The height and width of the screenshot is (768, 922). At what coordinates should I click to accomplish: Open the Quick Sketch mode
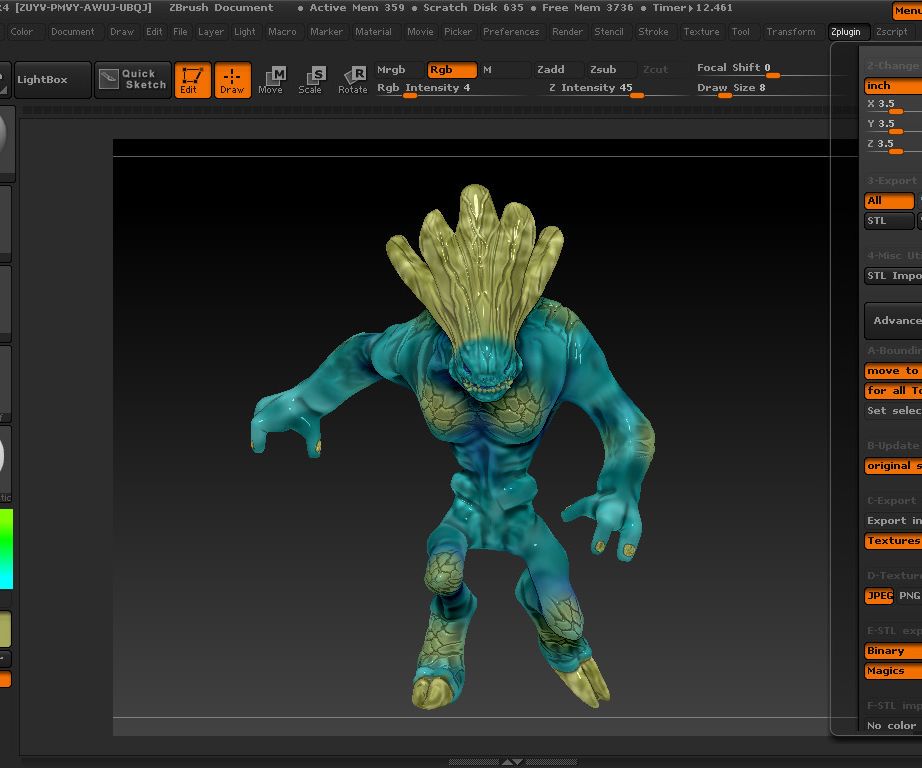(131, 80)
